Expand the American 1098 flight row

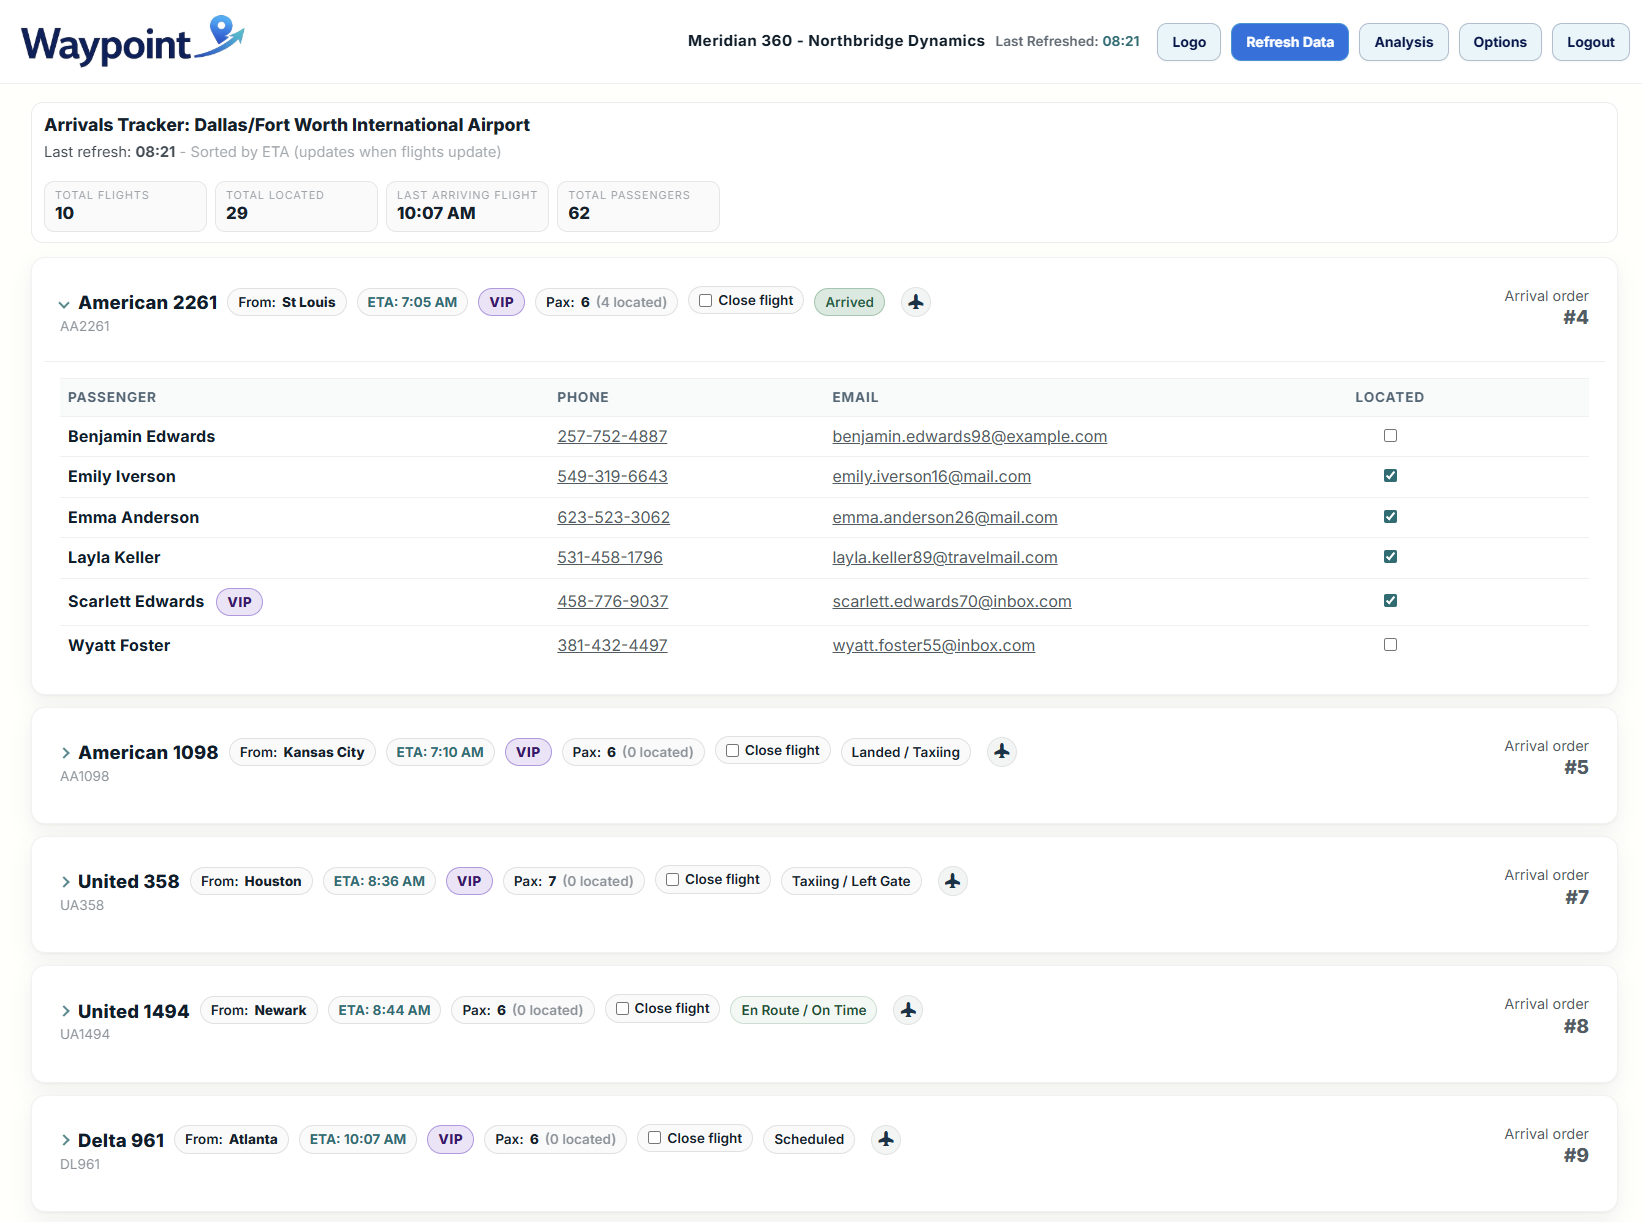(65, 753)
